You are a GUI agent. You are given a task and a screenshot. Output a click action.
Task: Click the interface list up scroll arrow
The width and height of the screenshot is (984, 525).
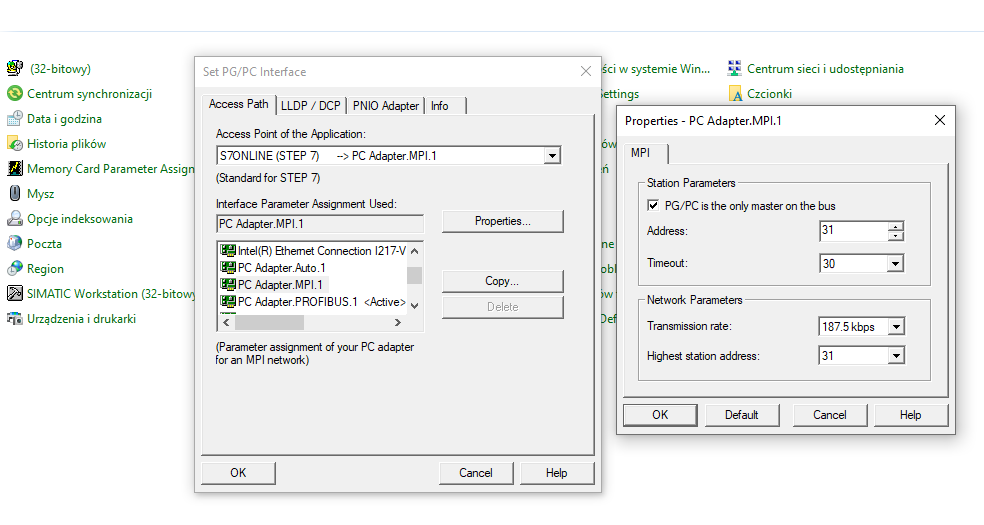(414, 251)
